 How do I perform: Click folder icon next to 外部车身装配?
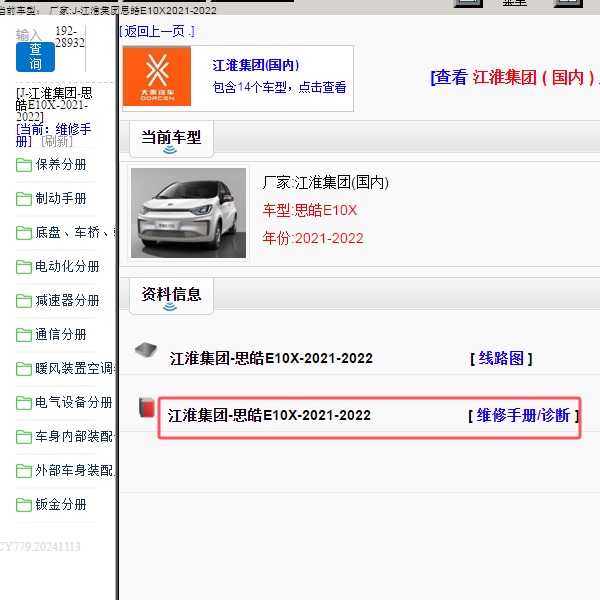pyautogui.click(x=24, y=471)
